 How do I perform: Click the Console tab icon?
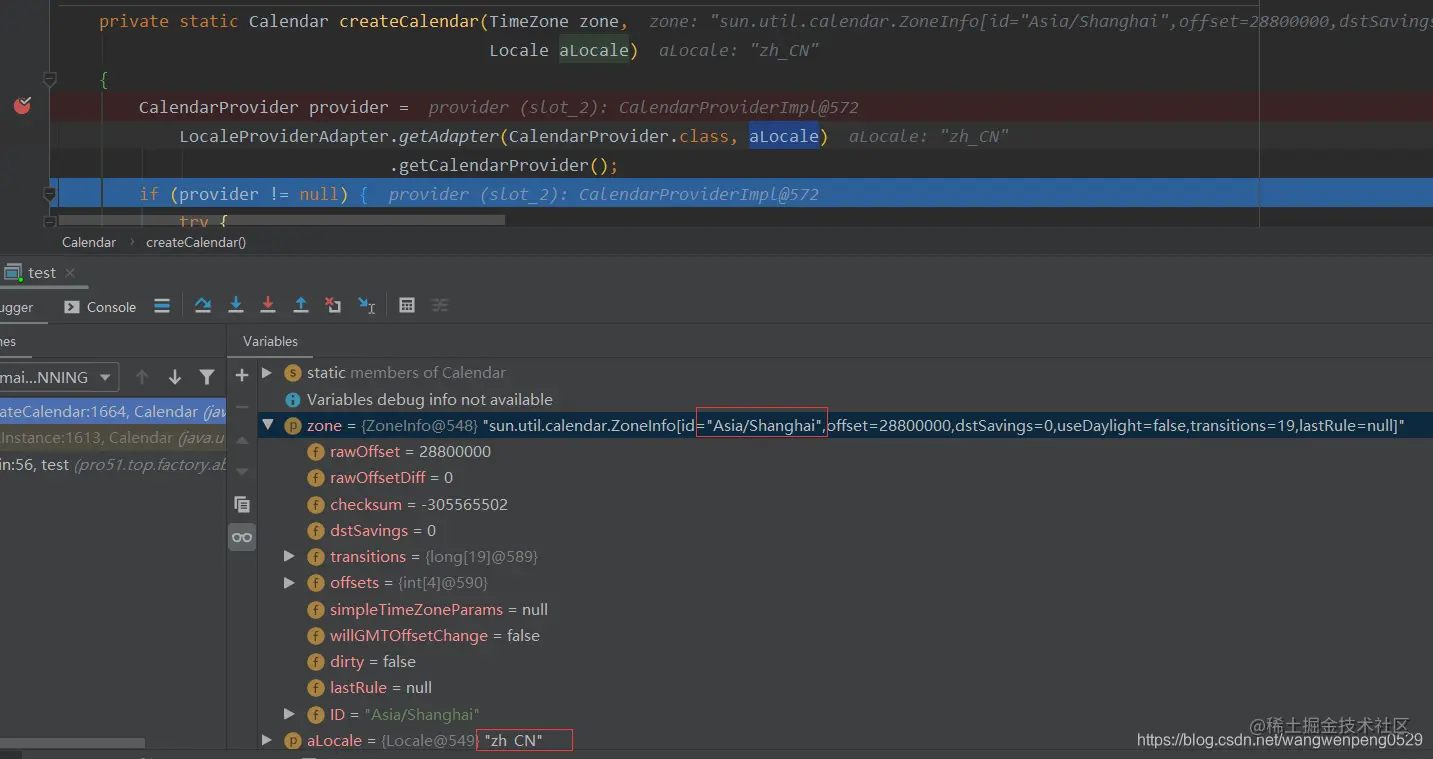tap(72, 307)
